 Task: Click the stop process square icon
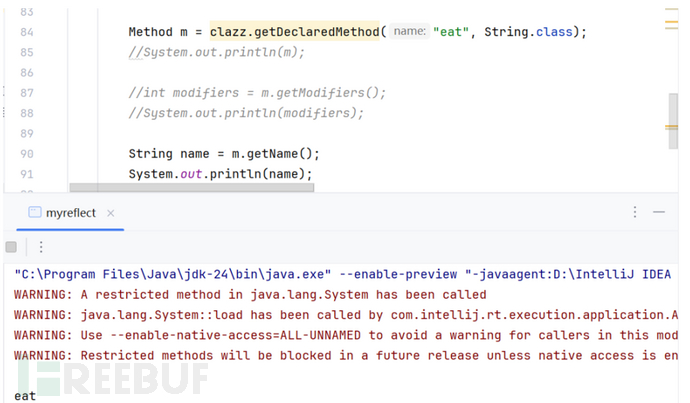tap(11, 247)
